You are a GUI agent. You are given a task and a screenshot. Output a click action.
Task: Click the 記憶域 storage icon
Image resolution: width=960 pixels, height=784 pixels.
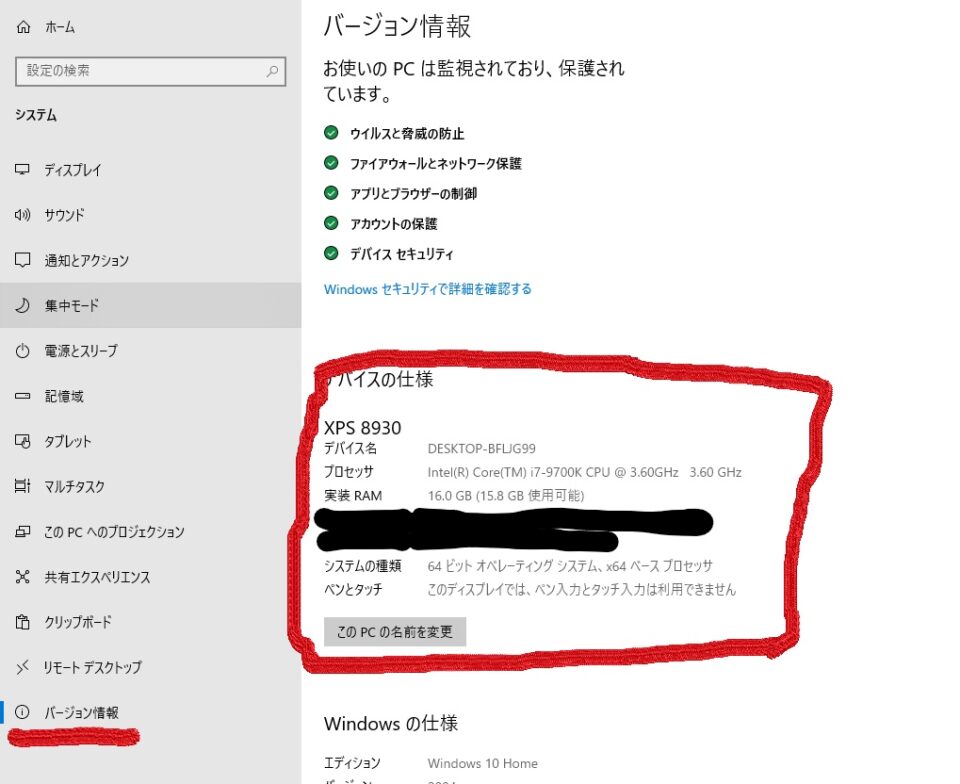coord(25,396)
